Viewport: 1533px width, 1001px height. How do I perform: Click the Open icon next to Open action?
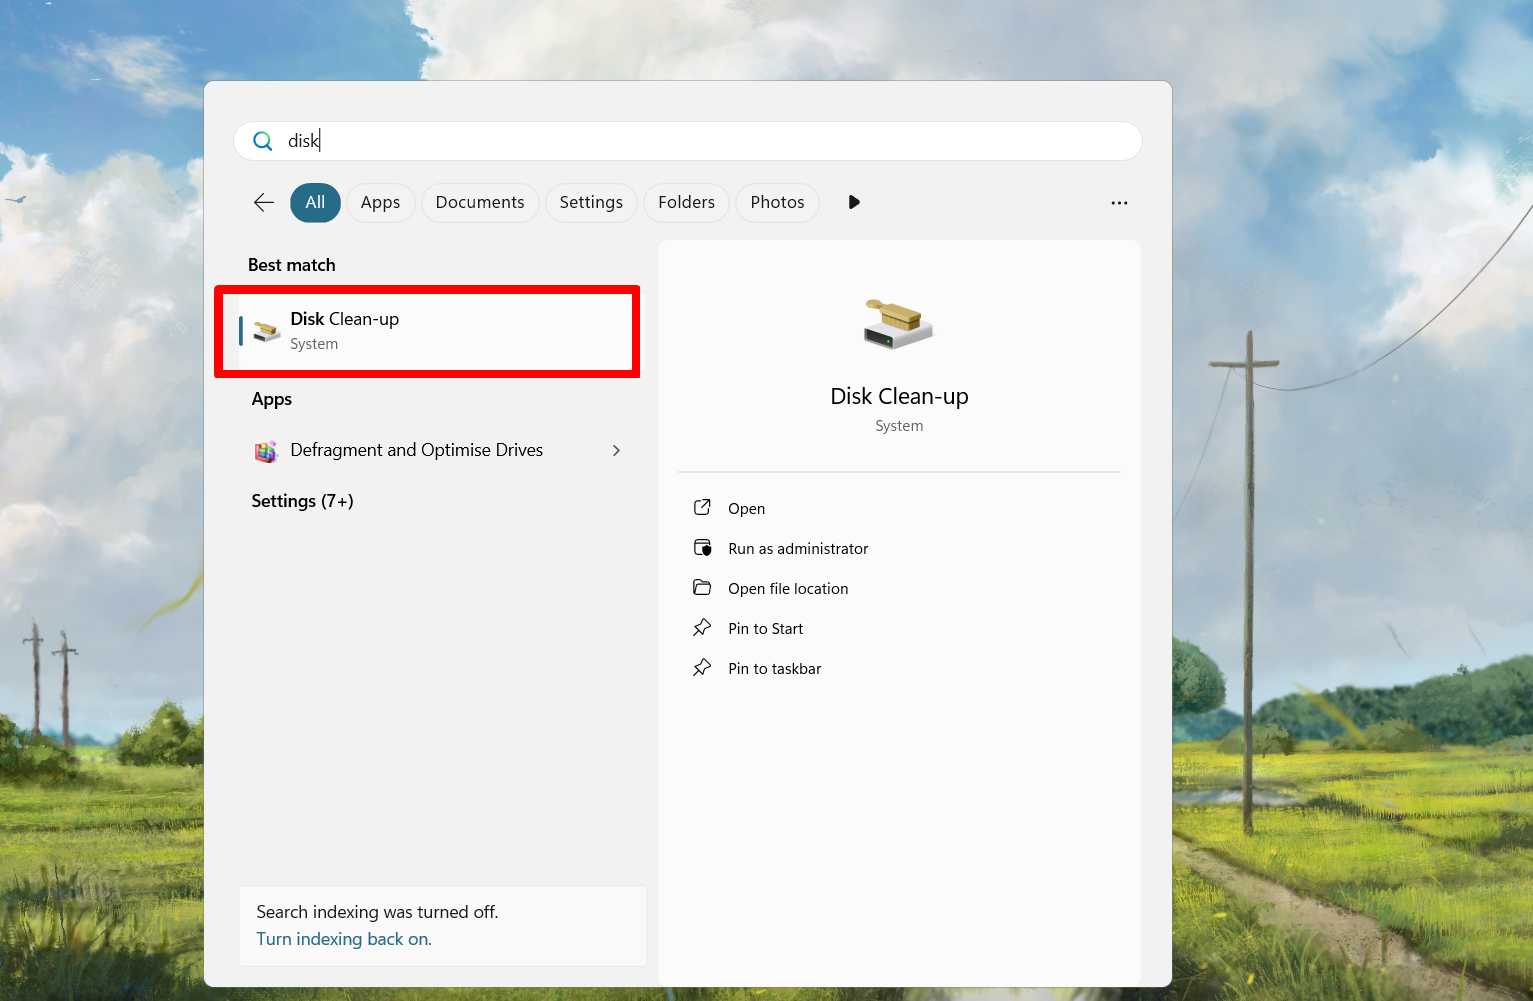(704, 508)
